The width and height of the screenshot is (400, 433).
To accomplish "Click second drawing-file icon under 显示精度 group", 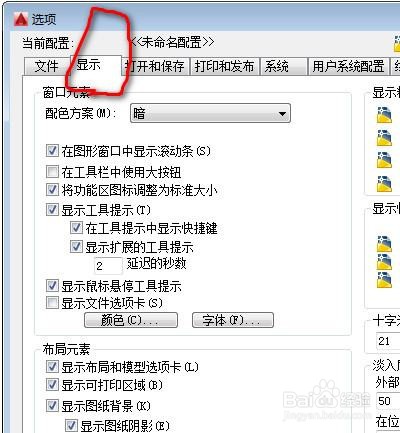I will [384, 138].
